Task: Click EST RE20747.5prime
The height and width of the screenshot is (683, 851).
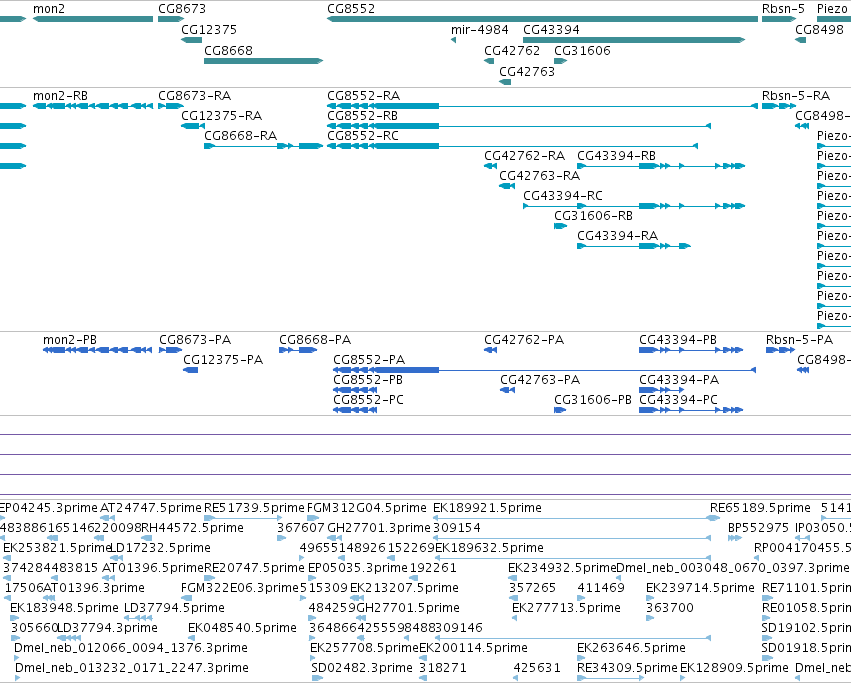Action: (x=255, y=568)
